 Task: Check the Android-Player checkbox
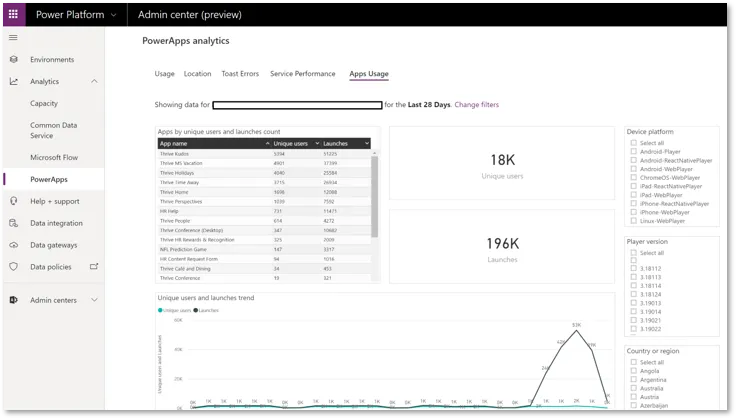(634, 151)
